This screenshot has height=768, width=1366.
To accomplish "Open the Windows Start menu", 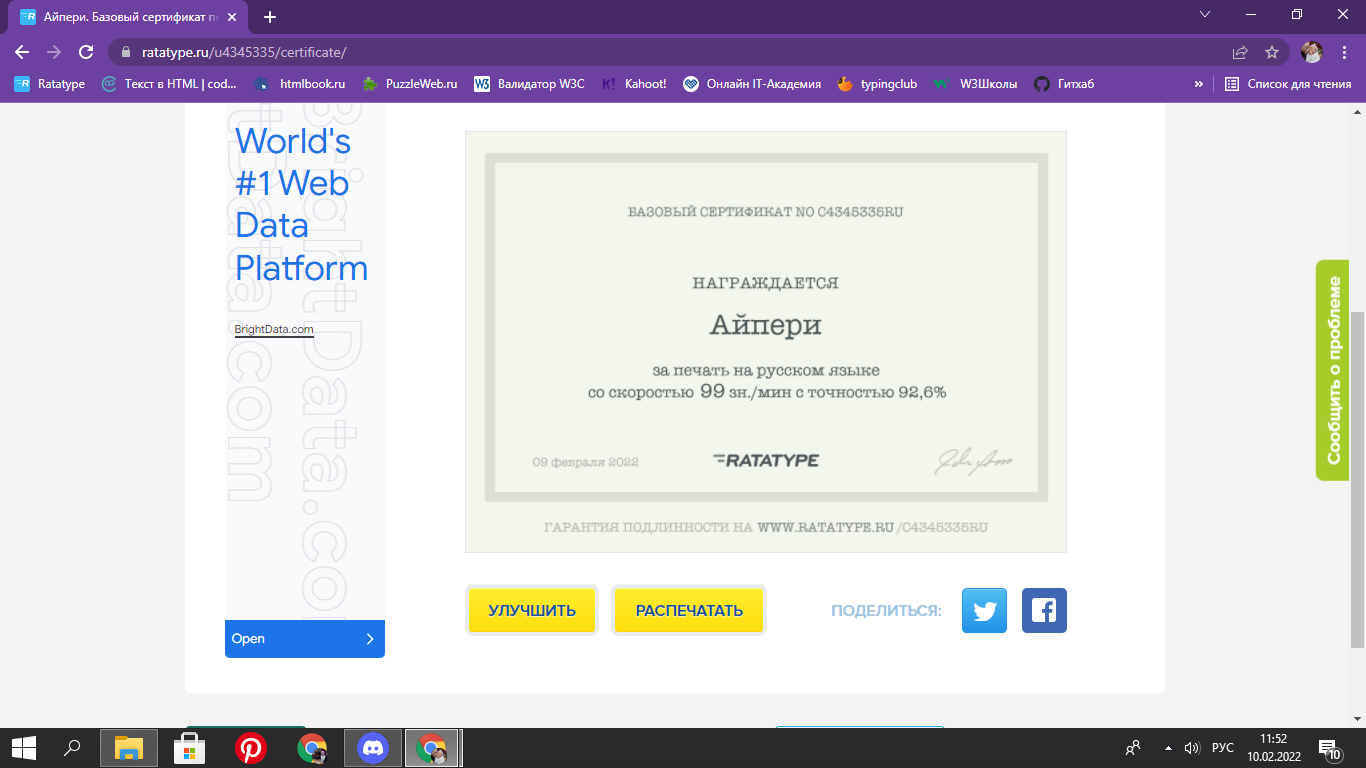I will tap(24, 748).
